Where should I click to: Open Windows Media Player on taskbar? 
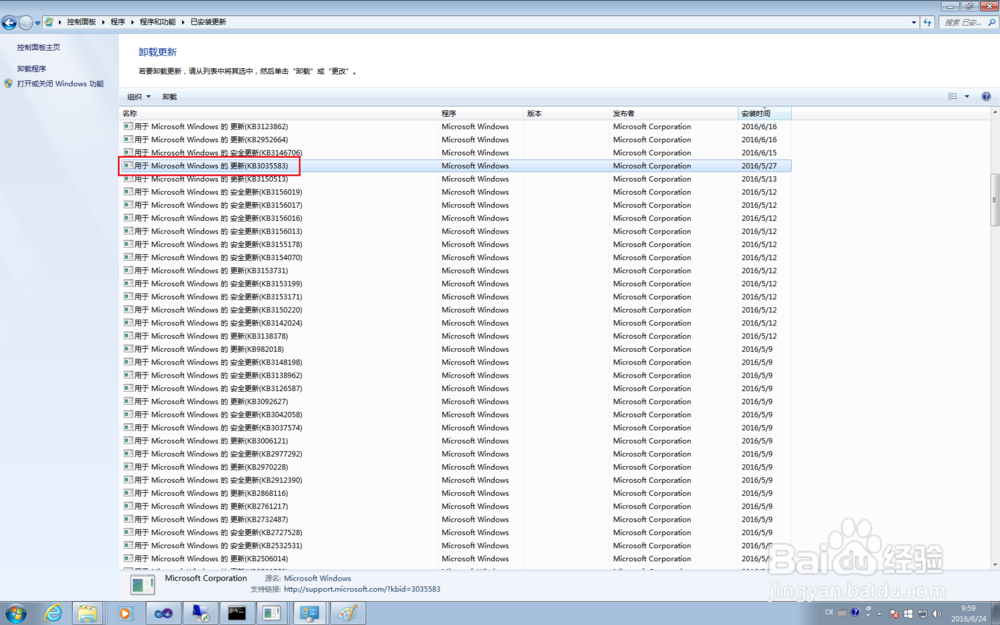(x=125, y=614)
